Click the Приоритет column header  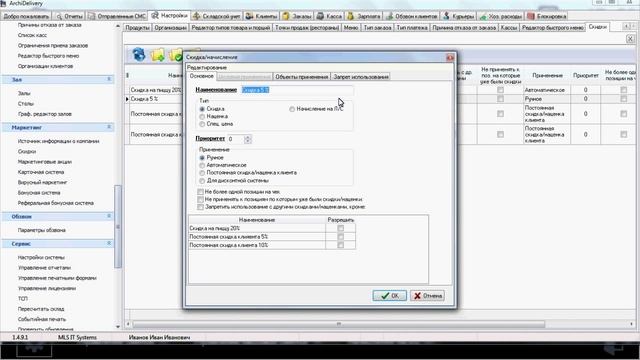[585, 76]
